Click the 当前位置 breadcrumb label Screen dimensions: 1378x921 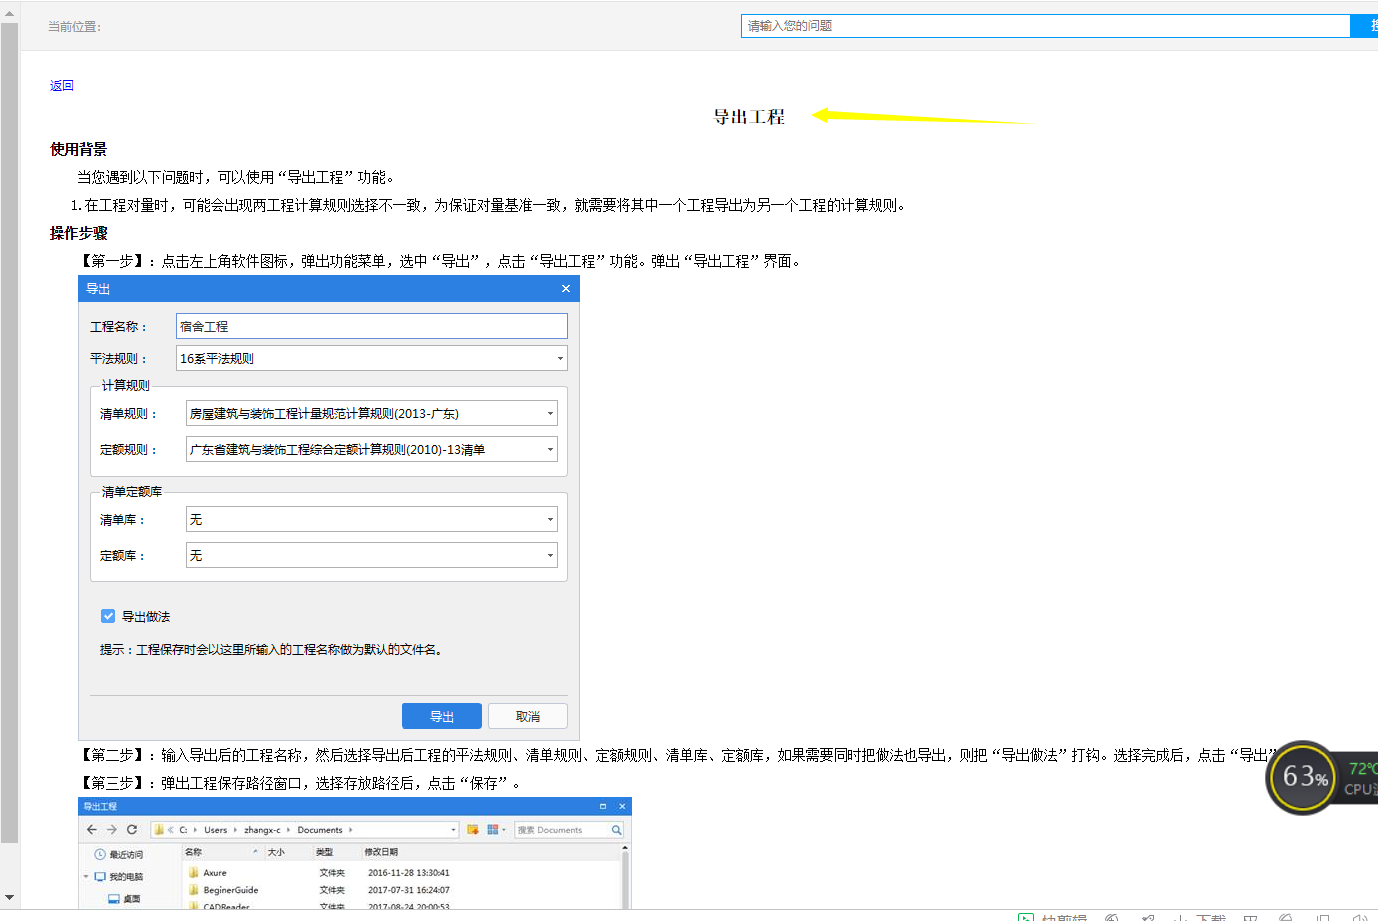(x=74, y=27)
